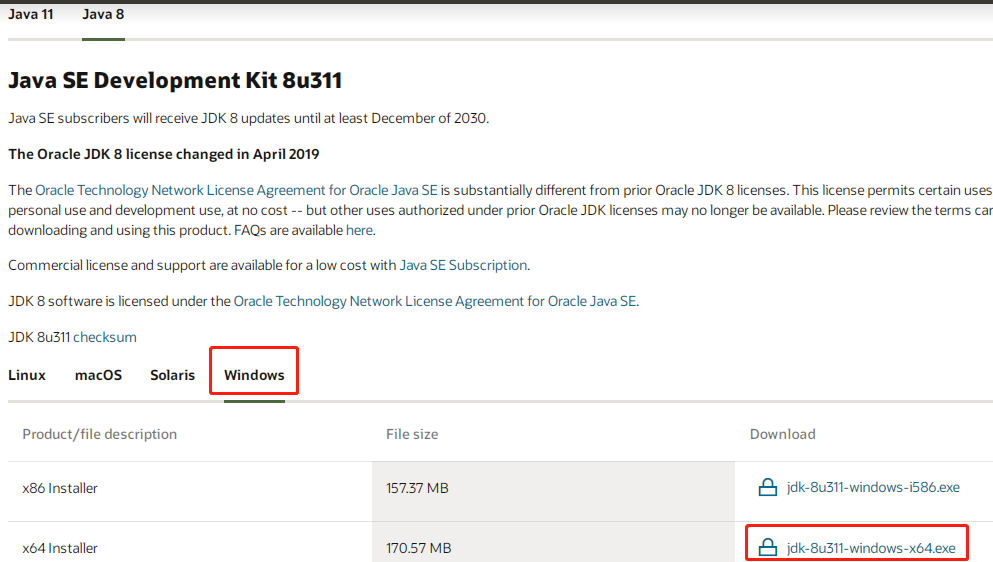Click the Download column header
The width and height of the screenshot is (993, 562).
click(x=782, y=434)
